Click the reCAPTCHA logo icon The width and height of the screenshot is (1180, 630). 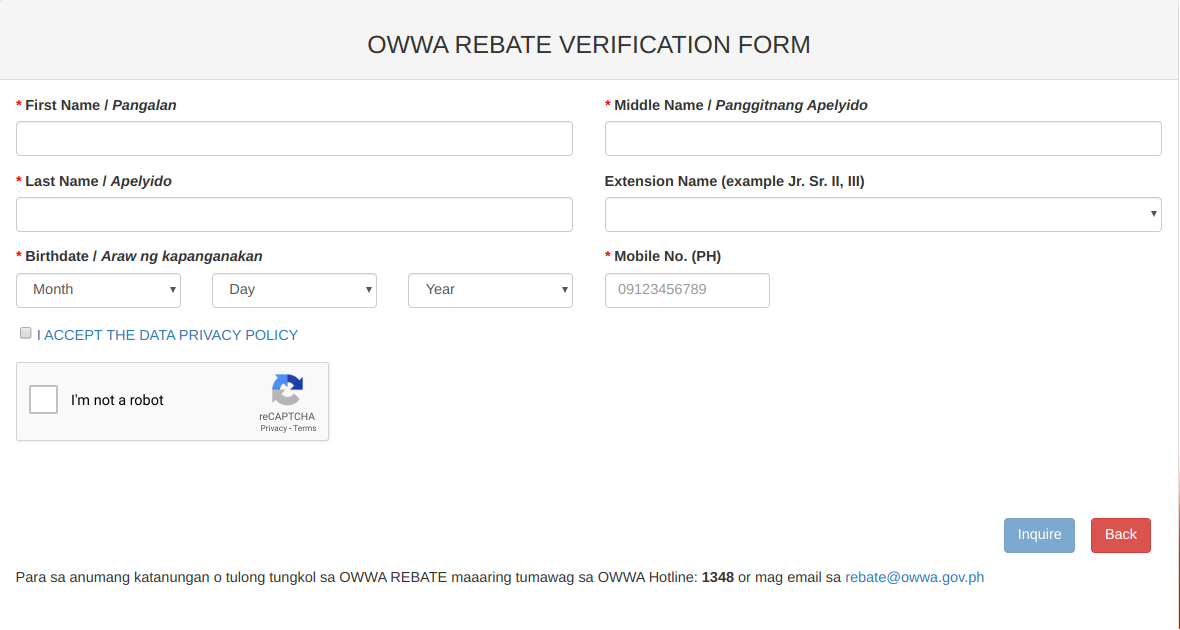[x=287, y=390]
